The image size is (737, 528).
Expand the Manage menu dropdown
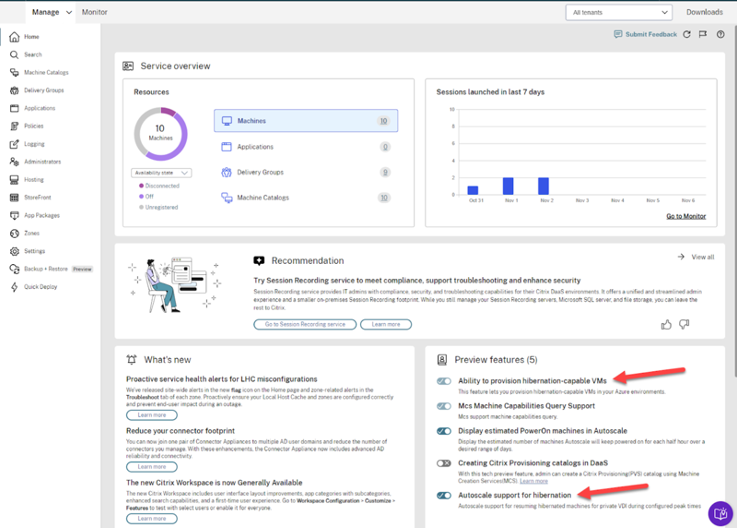(x=51, y=12)
